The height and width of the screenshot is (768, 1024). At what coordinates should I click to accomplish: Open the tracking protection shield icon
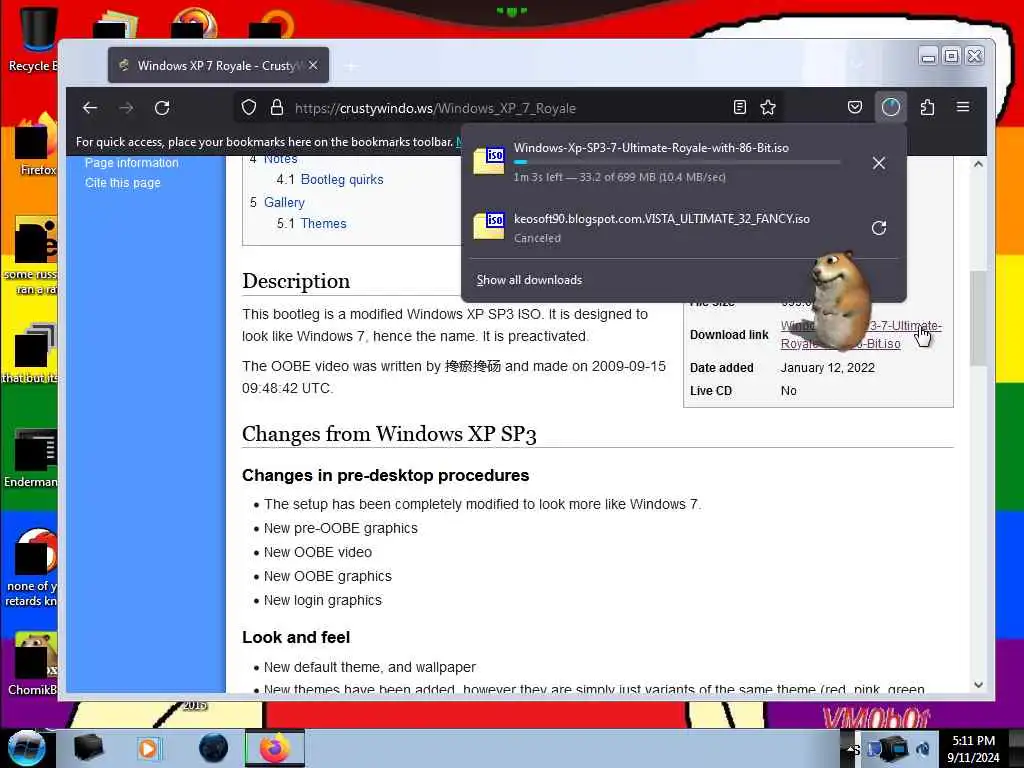pos(249,108)
